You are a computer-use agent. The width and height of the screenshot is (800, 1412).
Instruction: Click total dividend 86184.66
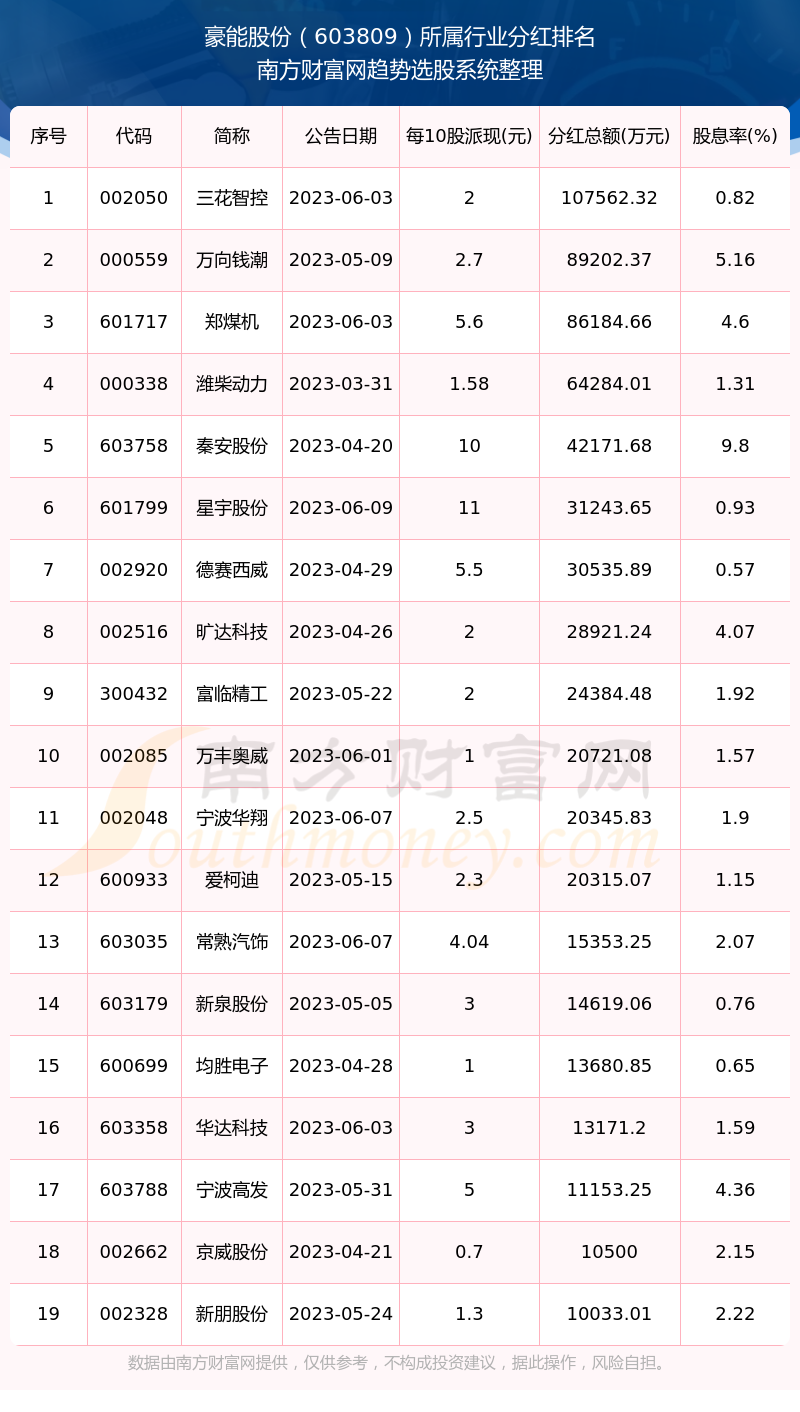(609, 322)
